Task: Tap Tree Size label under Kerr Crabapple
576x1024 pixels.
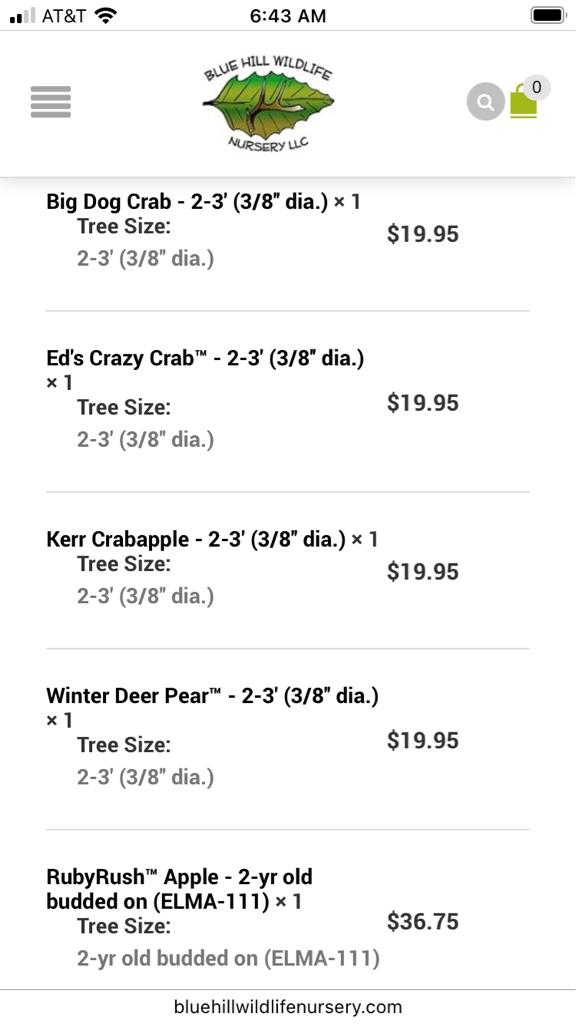Action: click(x=123, y=564)
